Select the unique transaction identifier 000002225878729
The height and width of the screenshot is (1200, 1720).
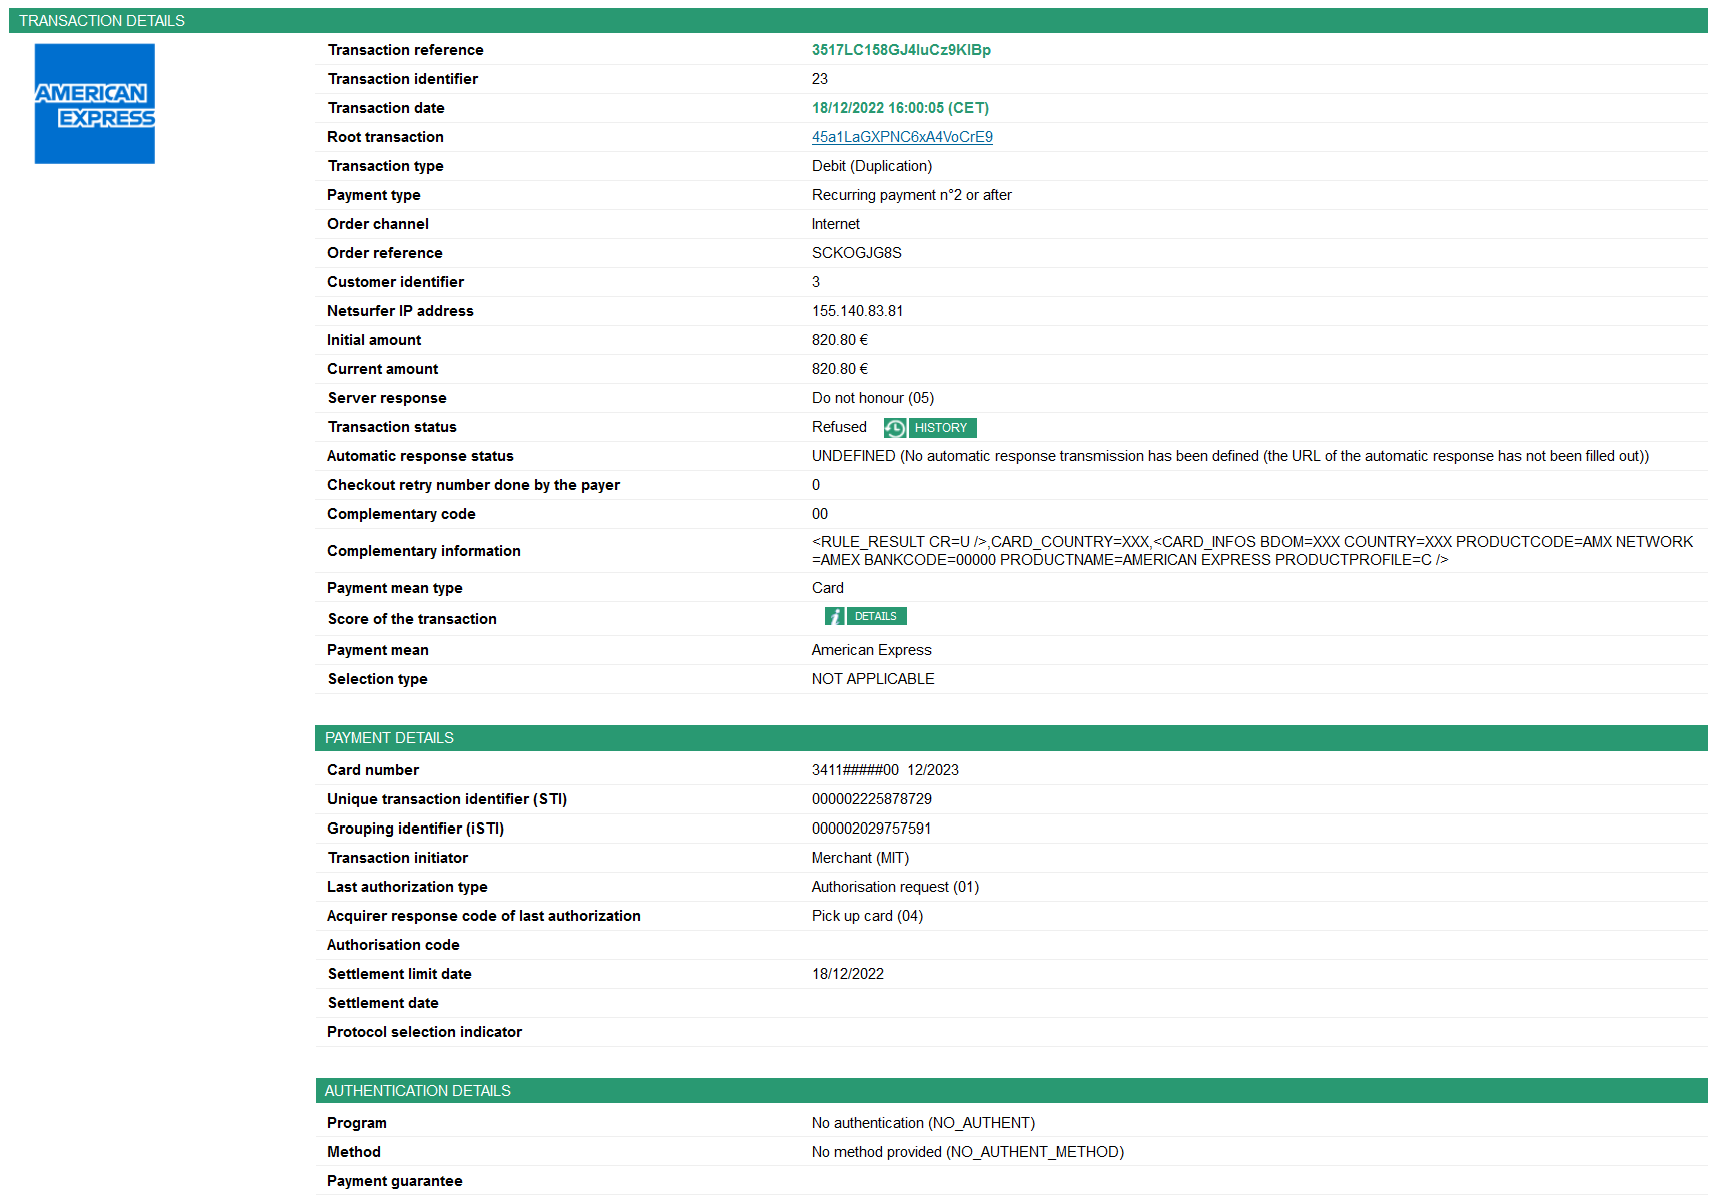pos(872,799)
